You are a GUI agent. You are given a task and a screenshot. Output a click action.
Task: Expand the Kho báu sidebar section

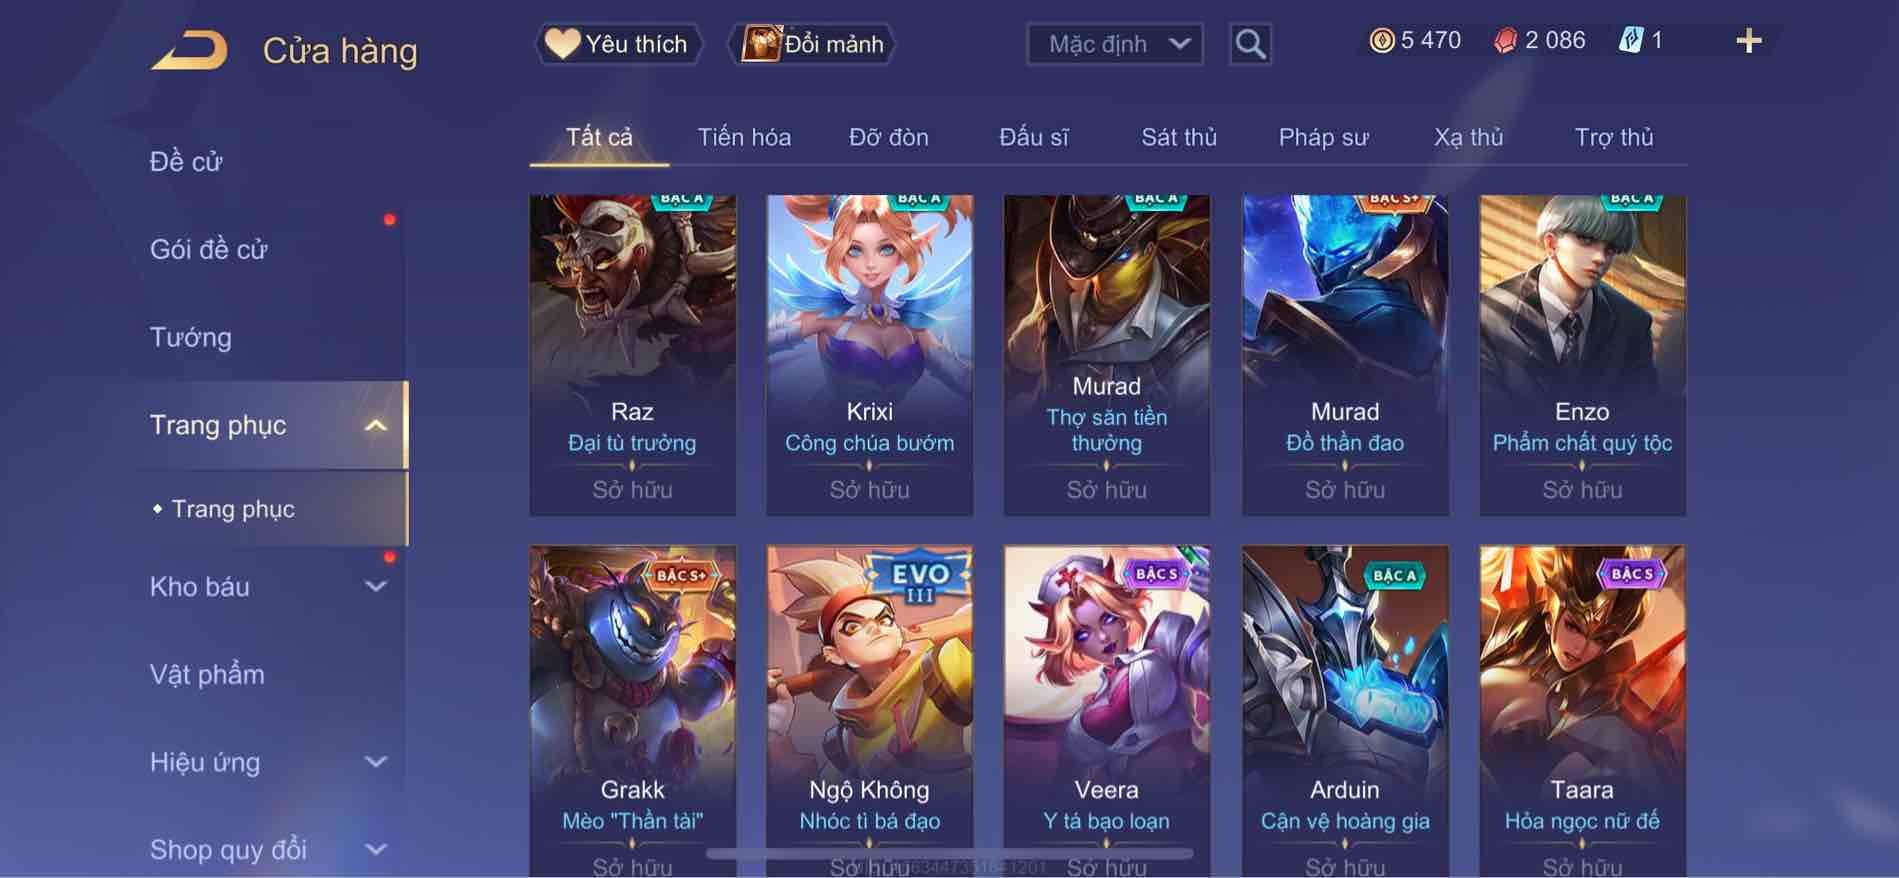[376, 587]
